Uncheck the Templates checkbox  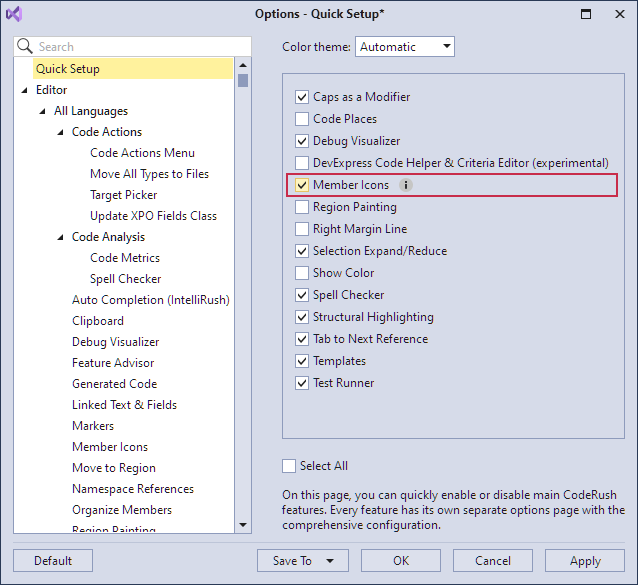[x=302, y=360]
